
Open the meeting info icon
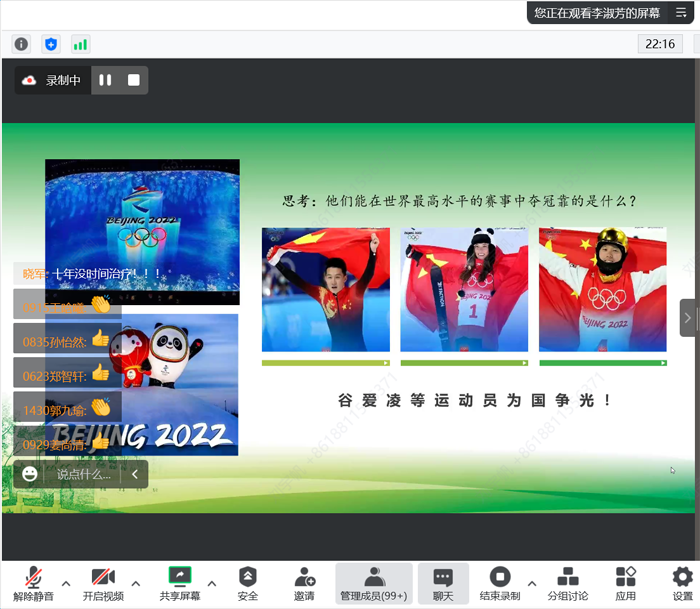[21, 44]
